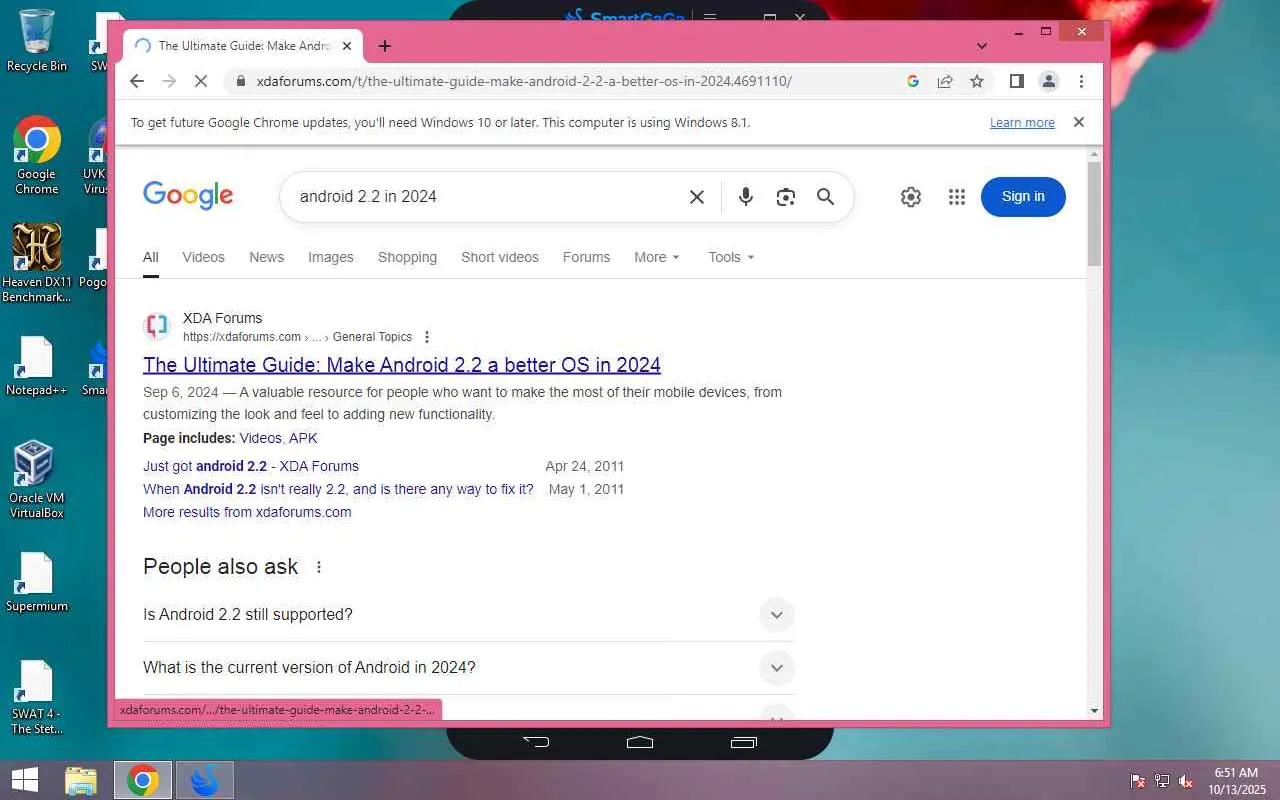Go to the Google homepage logo

click(188, 196)
